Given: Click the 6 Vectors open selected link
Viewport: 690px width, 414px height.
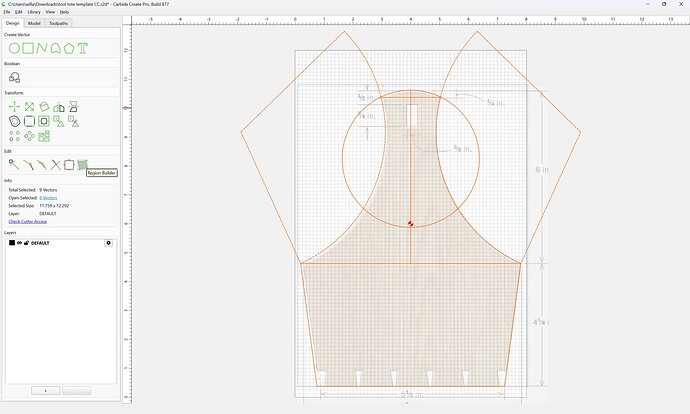Looking at the screenshot, I should [x=48, y=198].
